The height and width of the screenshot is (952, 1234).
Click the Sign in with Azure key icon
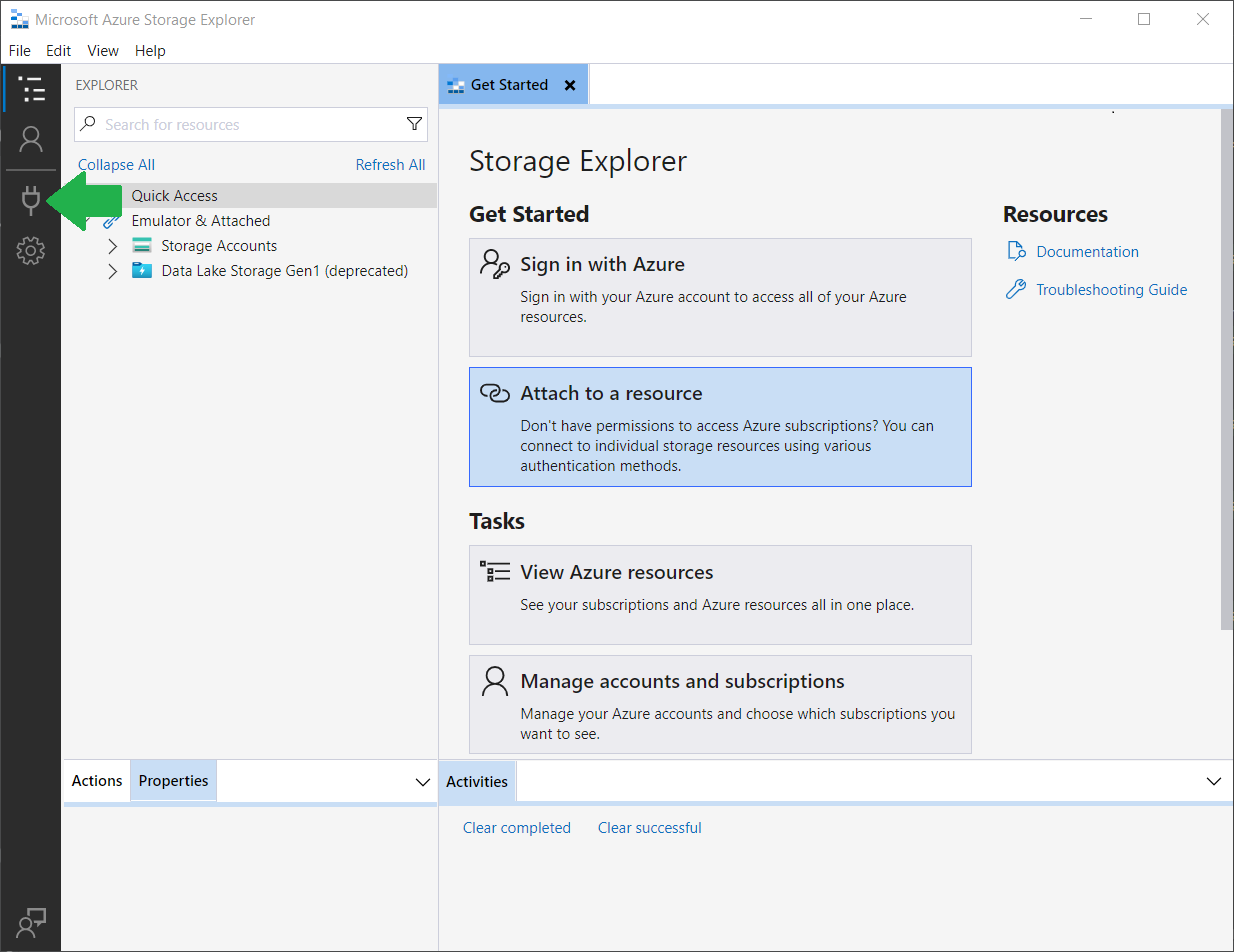pyautogui.click(x=495, y=264)
